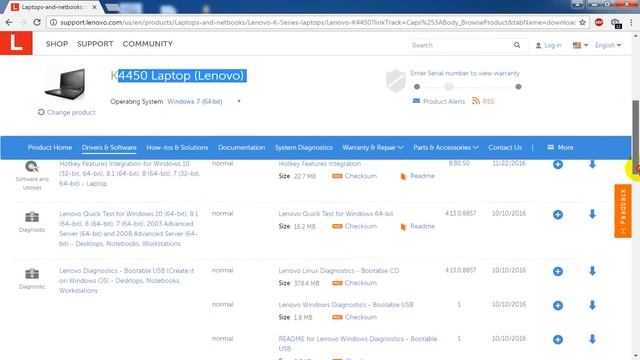Download Lenovo Linux Diagnostics Bootable CD

592,271
